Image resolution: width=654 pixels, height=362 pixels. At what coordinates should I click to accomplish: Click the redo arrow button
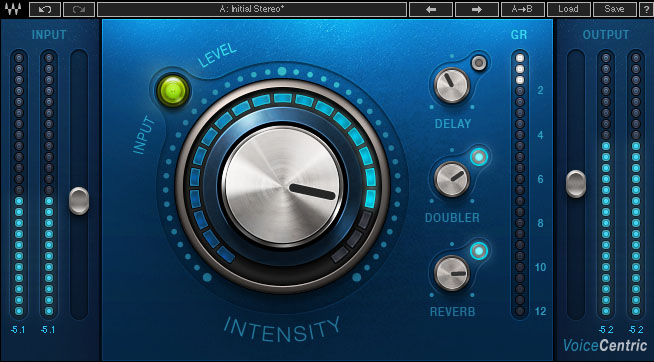[x=79, y=9]
